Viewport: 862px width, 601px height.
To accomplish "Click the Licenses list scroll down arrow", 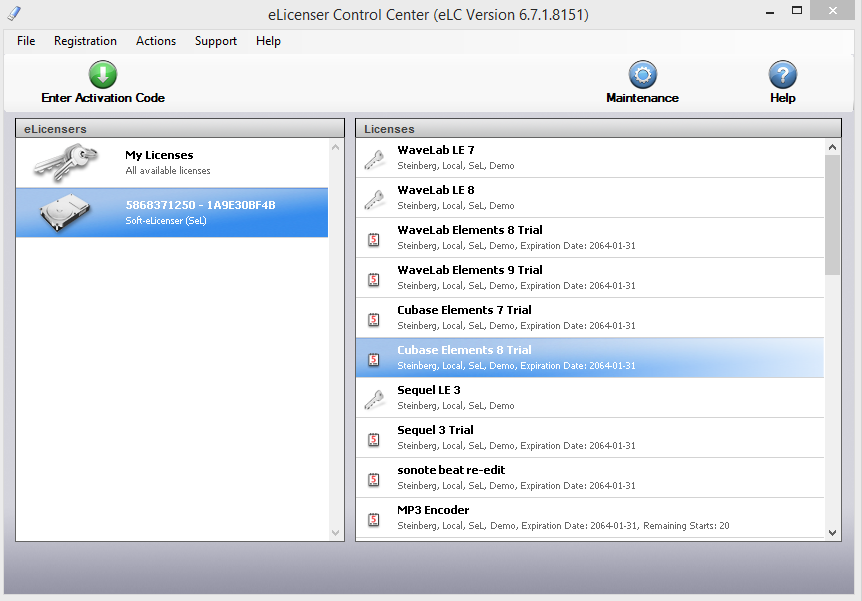I will [x=832, y=532].
